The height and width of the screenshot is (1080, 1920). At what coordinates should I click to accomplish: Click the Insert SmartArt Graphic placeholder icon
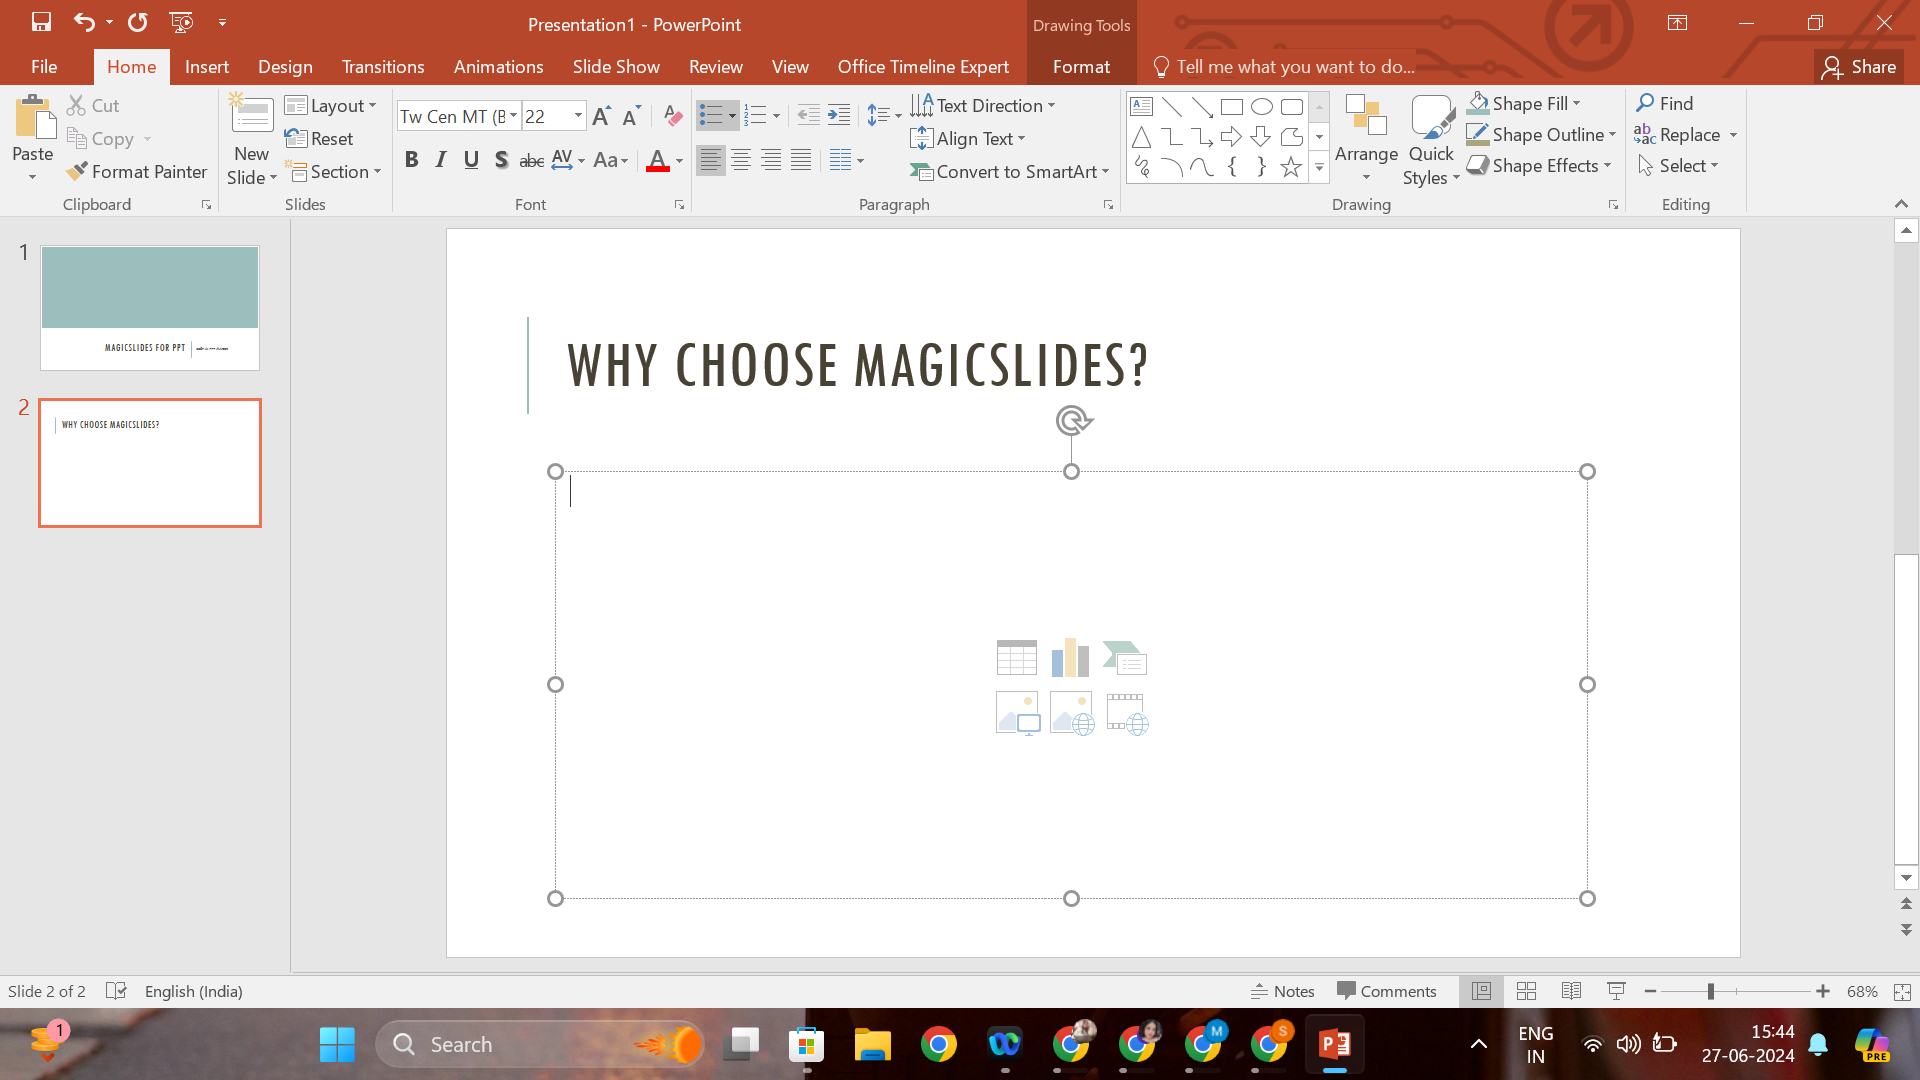[x=1125, y=658]
